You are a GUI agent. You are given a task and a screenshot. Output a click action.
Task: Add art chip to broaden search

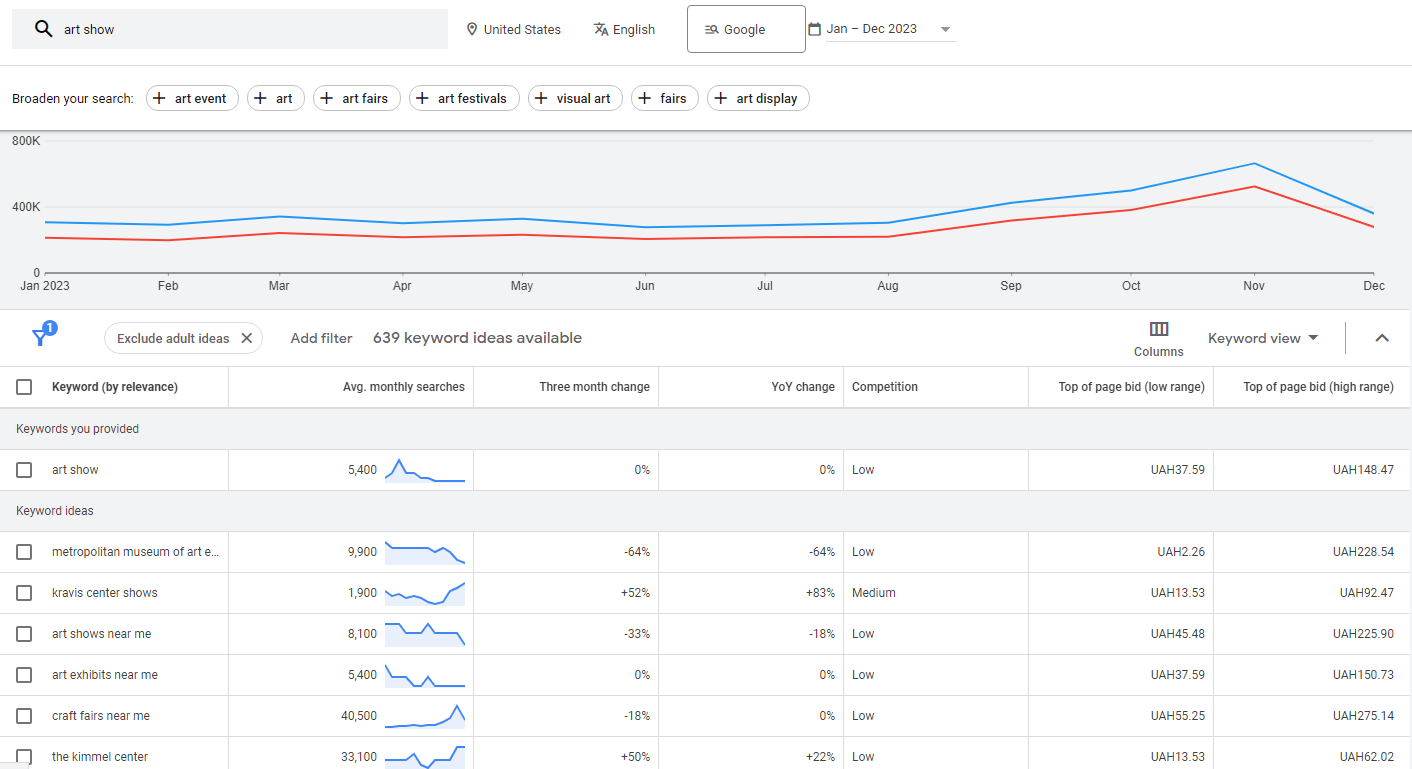[x=276, y=98]
